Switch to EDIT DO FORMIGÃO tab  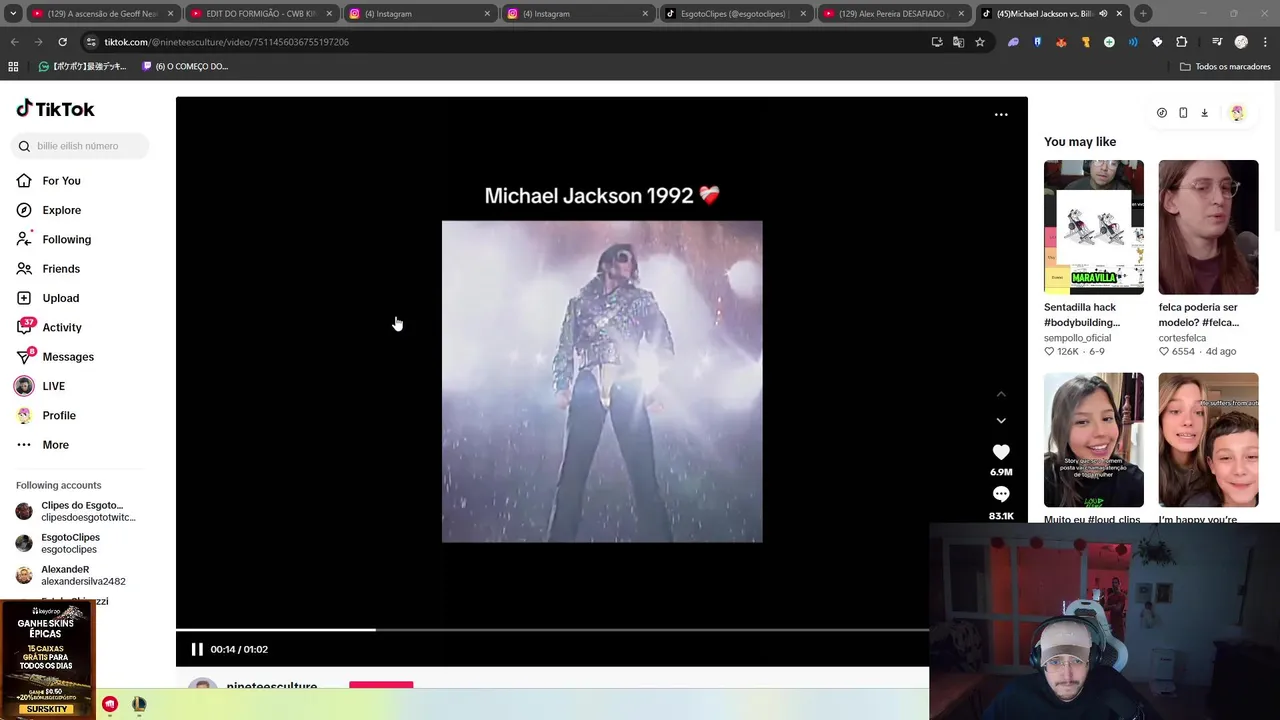(260, 14)
